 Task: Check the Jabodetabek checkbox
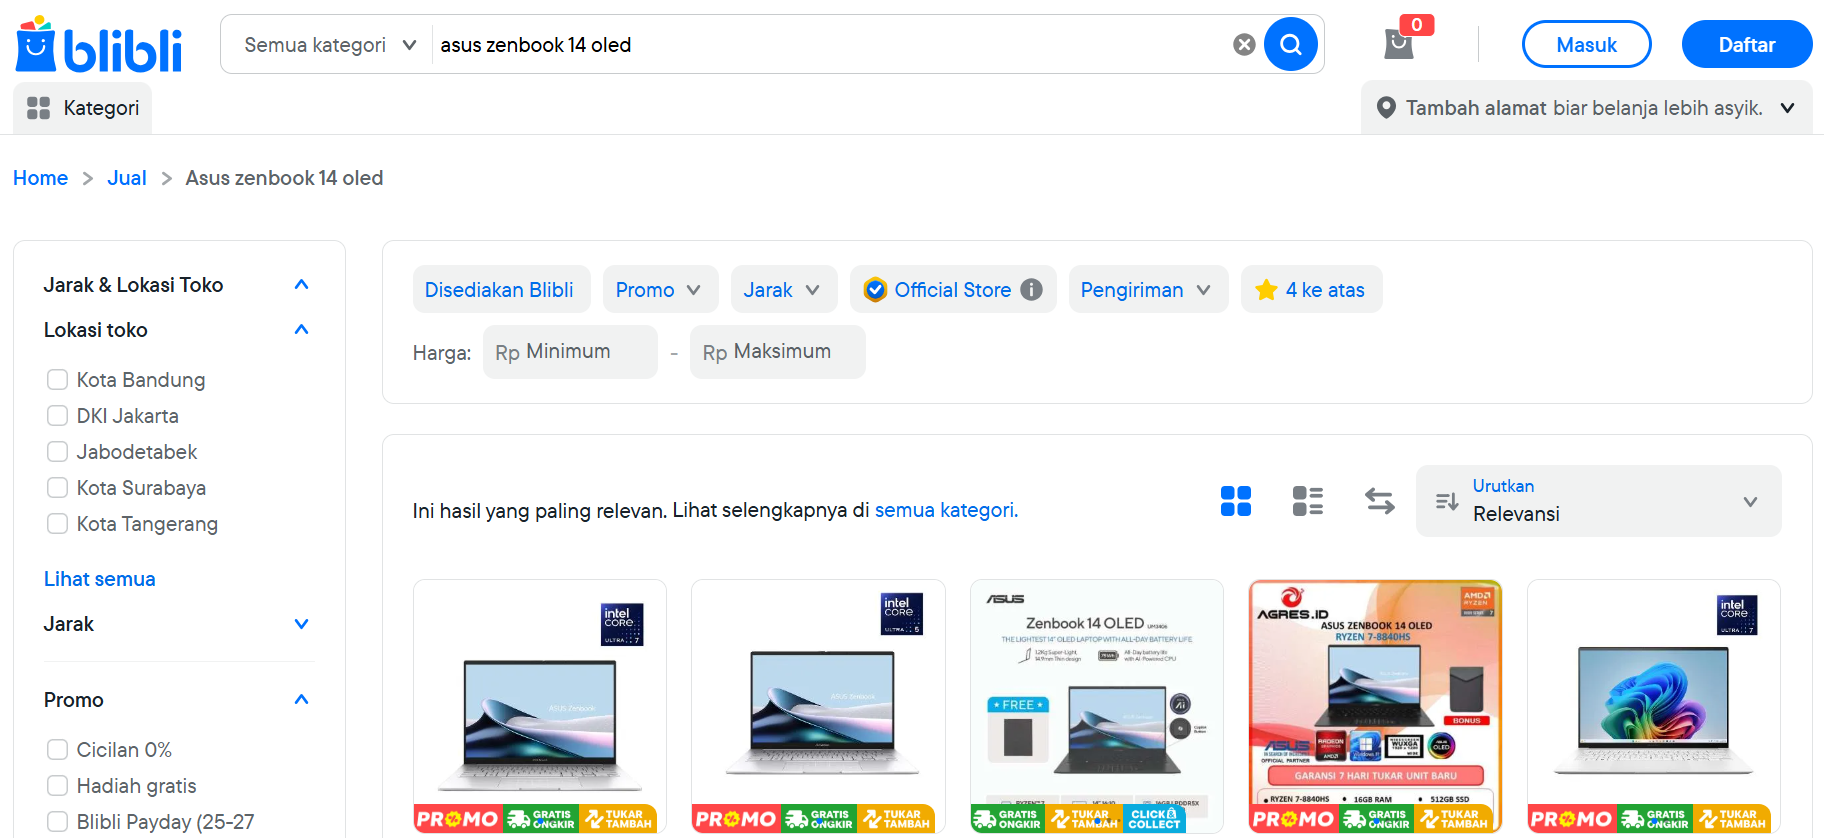click(x=58, y=452)
